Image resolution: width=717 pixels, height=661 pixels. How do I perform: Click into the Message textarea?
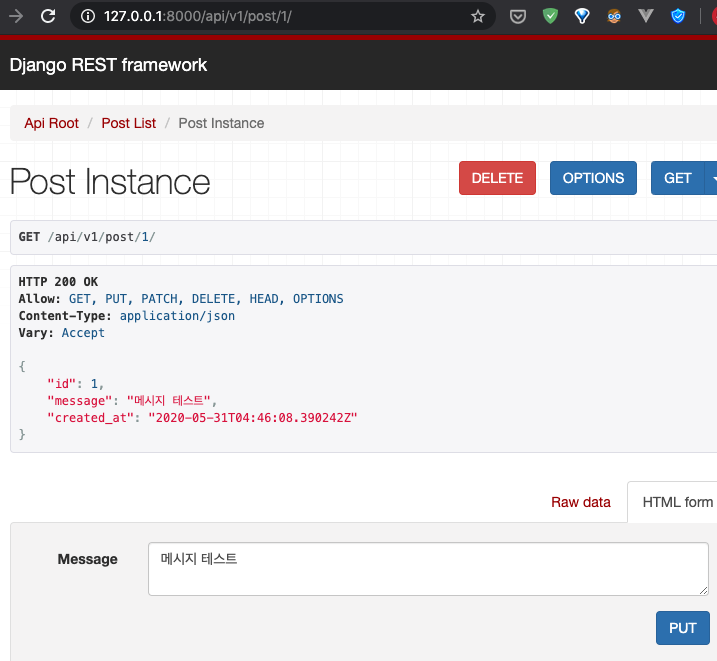pyautogui.click(x=428, y=569)
